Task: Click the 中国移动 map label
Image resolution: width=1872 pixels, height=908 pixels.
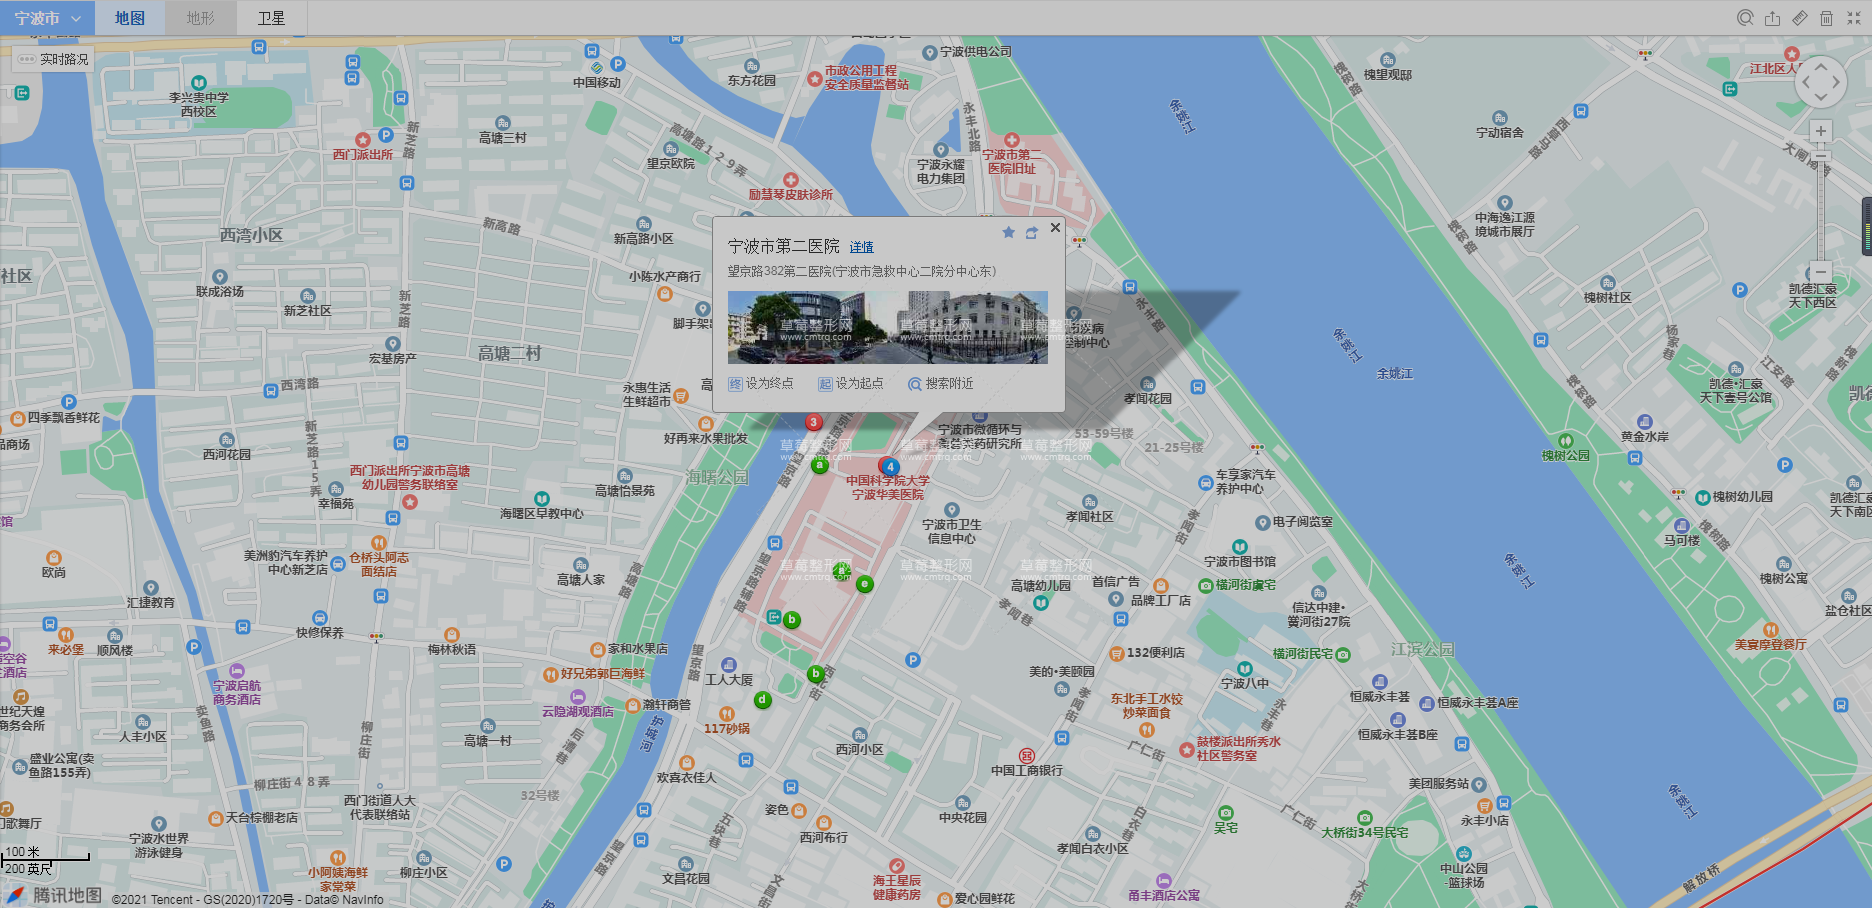Action: click(x=597, y=83)
